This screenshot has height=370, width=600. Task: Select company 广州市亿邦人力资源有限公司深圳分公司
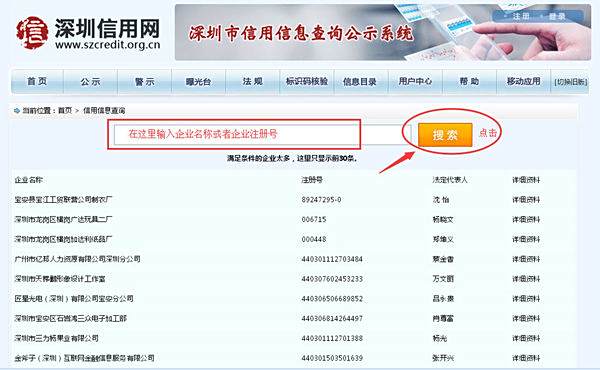pos(77,259)
